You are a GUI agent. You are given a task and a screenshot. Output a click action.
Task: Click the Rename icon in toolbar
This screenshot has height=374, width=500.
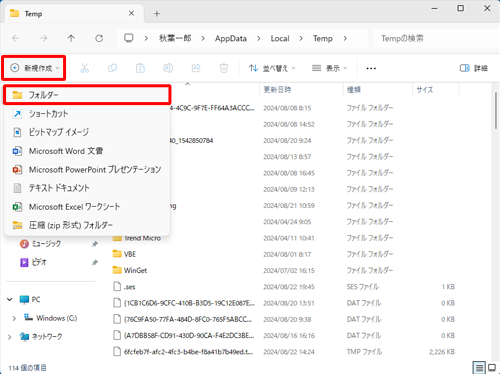coord(168,68)
